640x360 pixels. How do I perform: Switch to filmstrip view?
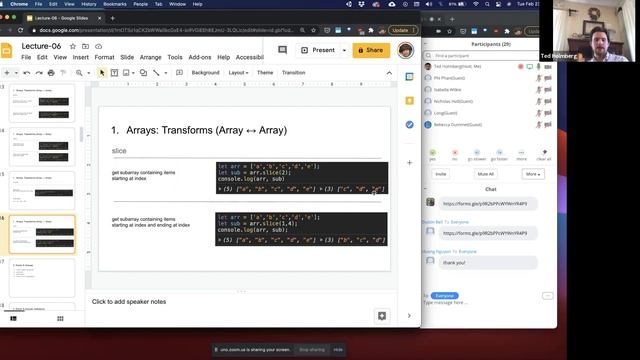13,318
